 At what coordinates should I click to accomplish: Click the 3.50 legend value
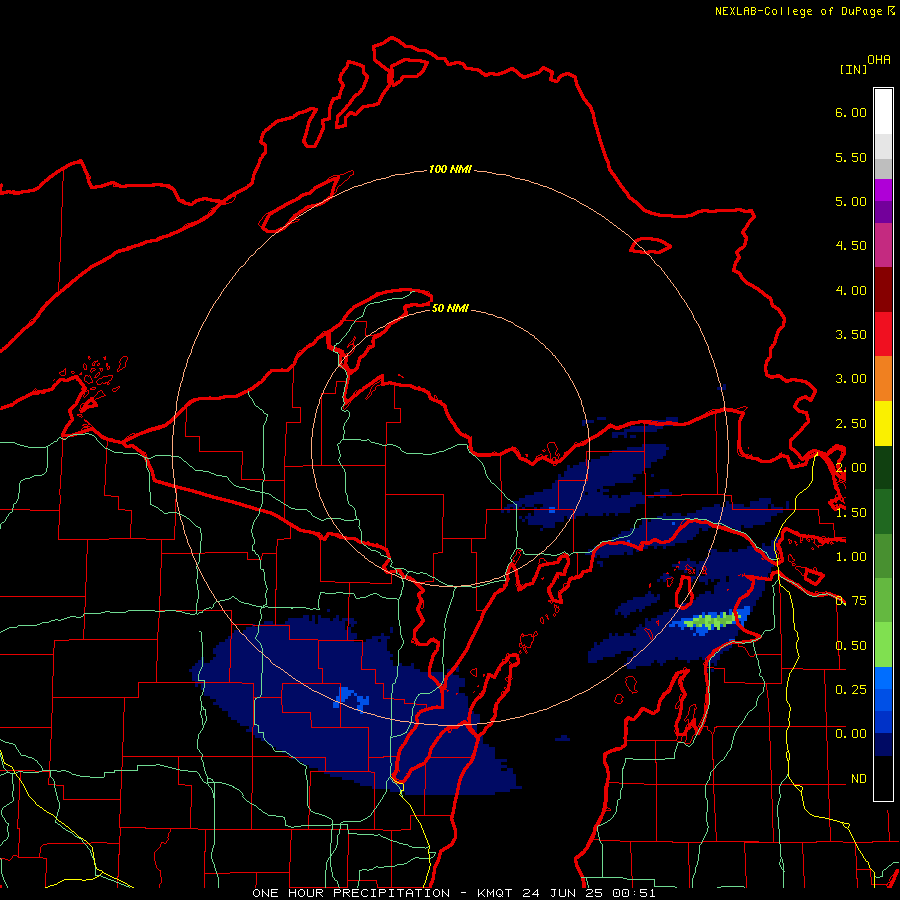click(x=851, y=335)
